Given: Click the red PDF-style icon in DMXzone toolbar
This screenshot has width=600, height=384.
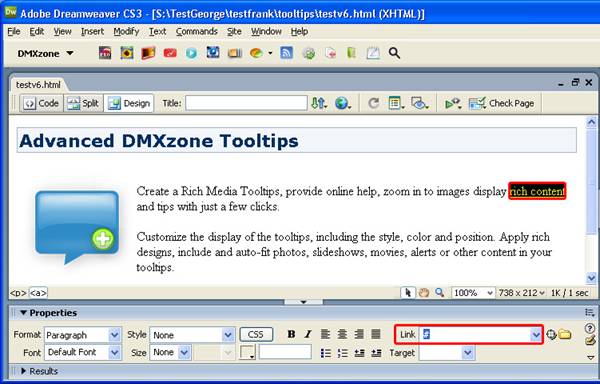Looking at the screenshot, I should point(105,53).
